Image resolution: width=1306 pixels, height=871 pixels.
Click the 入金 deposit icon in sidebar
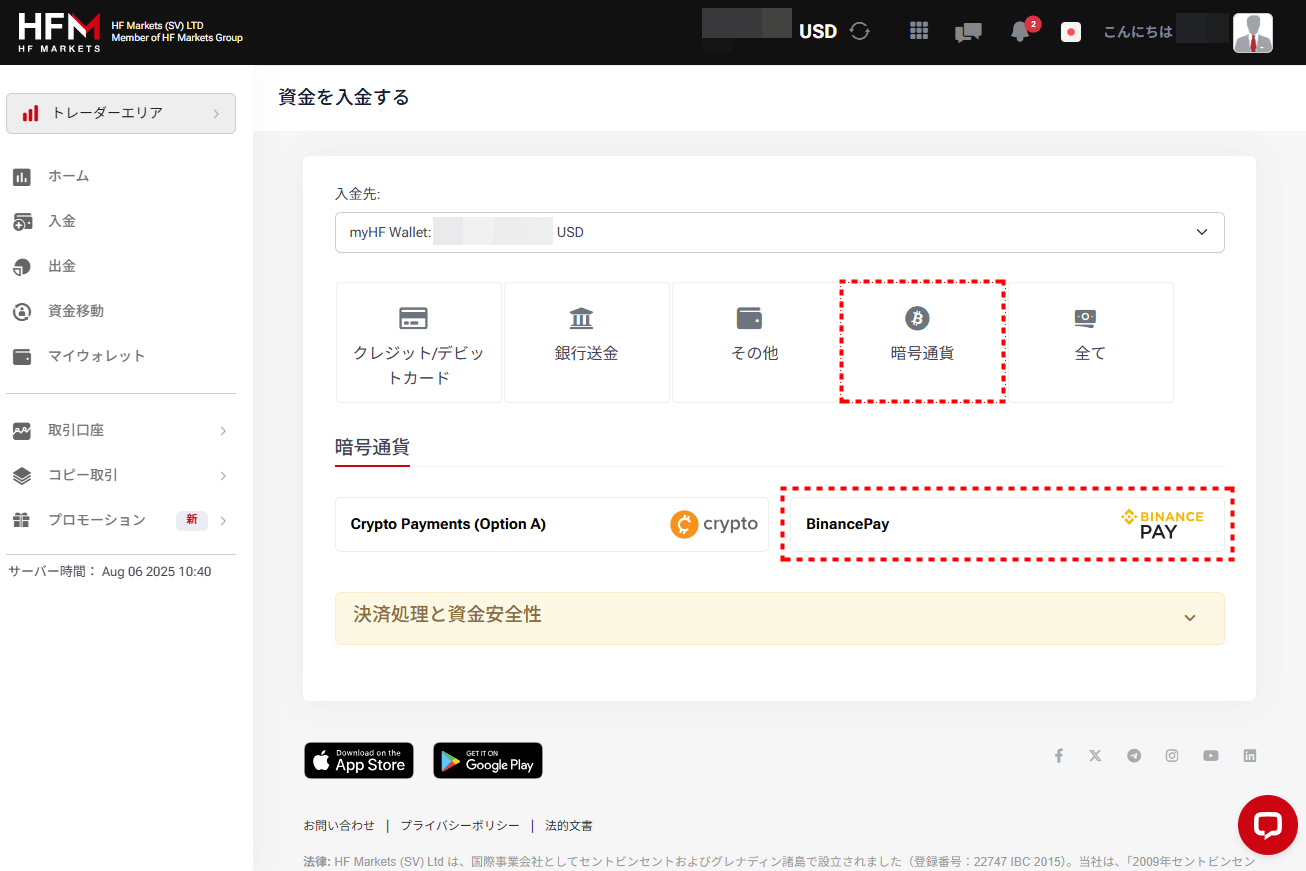click(x=22, y=222)
